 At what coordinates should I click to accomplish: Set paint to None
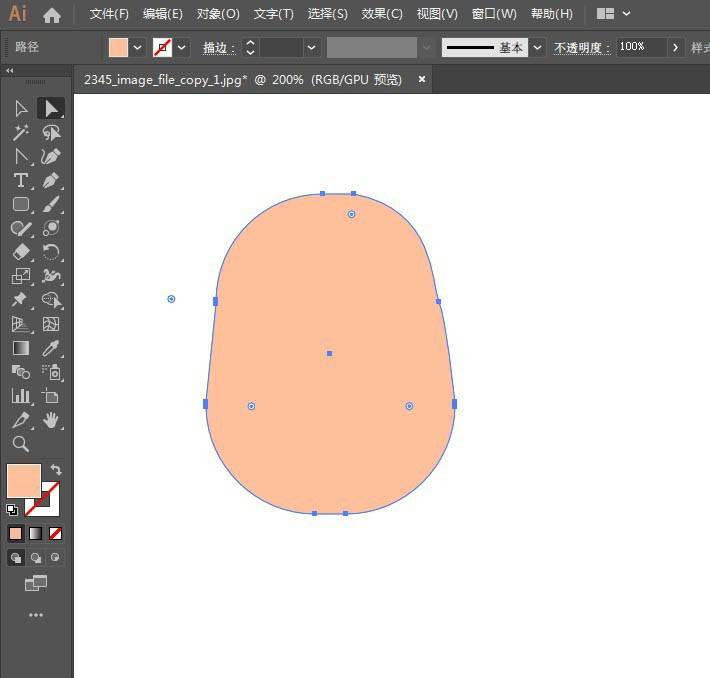(x=55, y=534)
